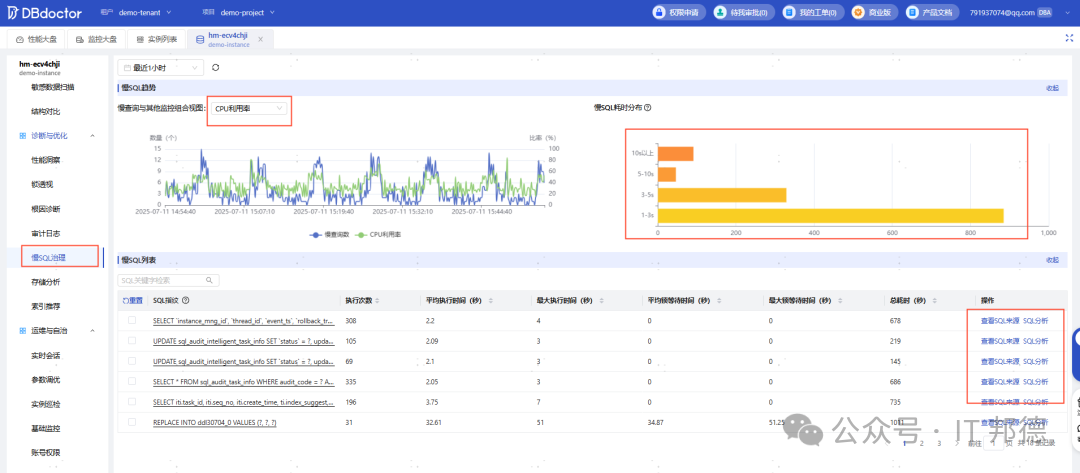Click the 3-5s bar in distribution chart
This screenshot has width=1080, height=473.
coord(722,195)
